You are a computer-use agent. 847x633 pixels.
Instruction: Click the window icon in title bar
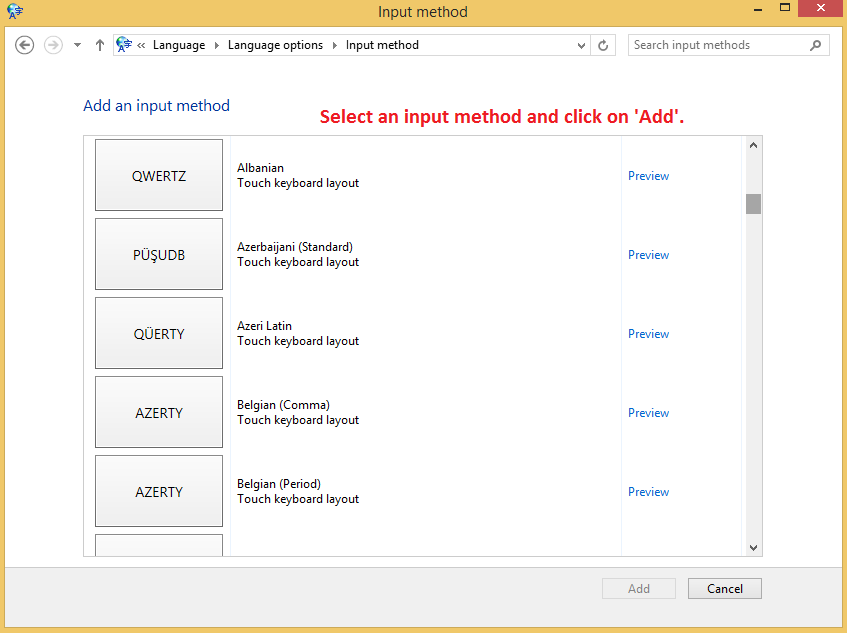15,11
